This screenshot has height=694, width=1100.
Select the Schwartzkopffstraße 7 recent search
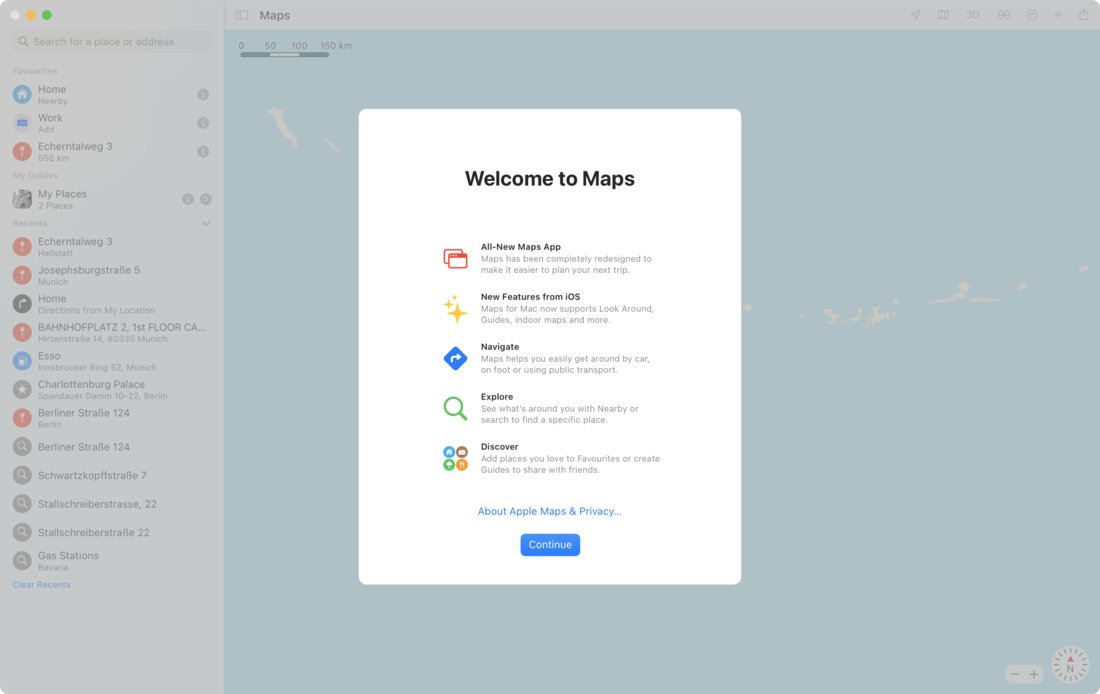click(112, 475)
